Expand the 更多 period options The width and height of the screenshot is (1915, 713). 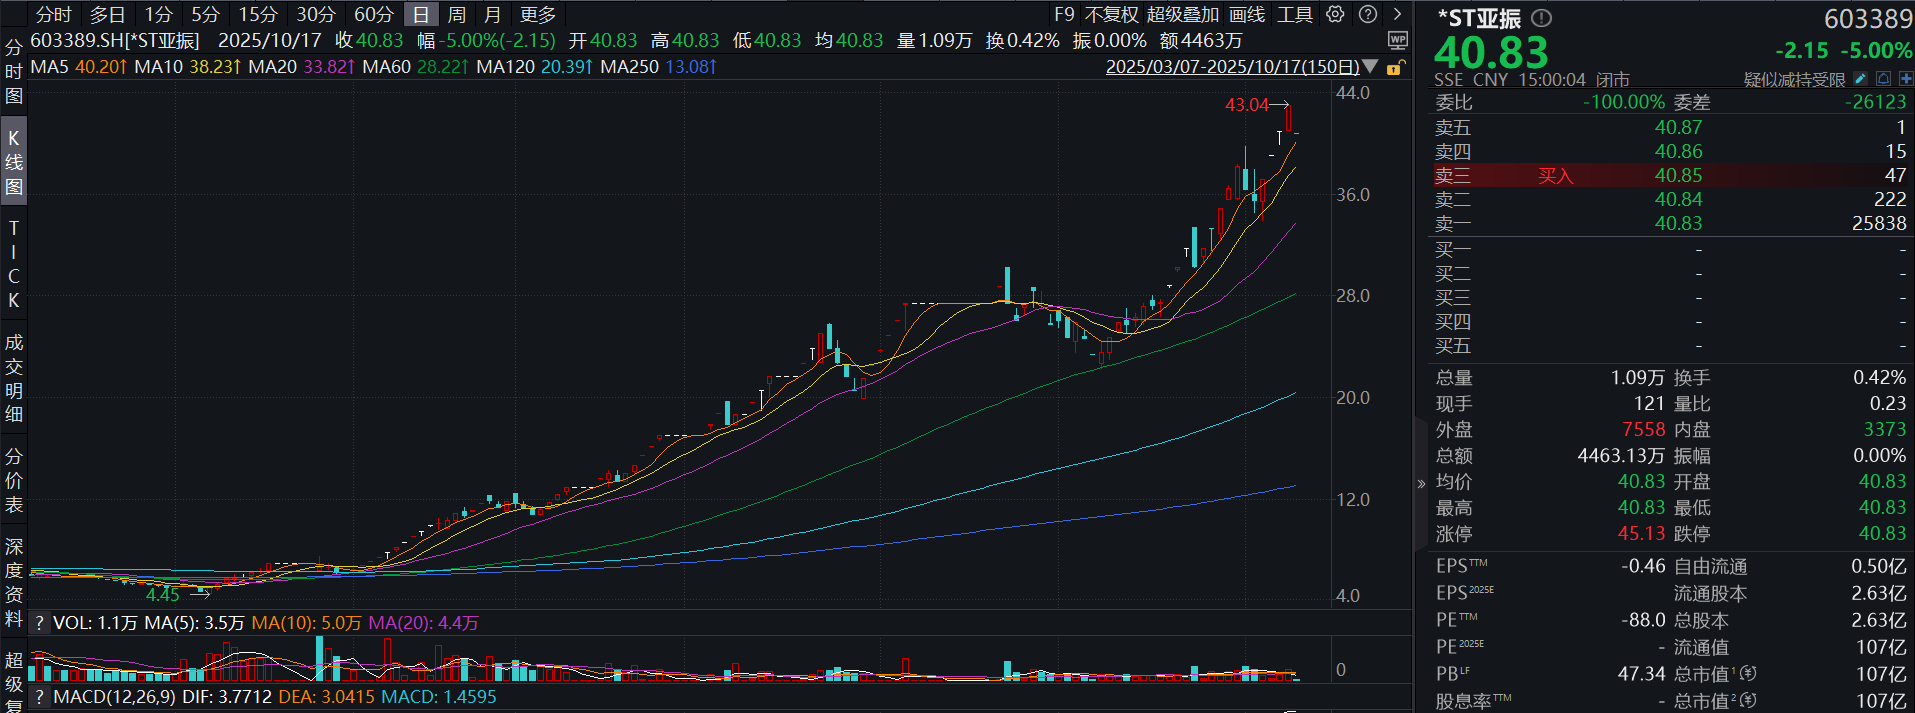[x=538, y=14]
